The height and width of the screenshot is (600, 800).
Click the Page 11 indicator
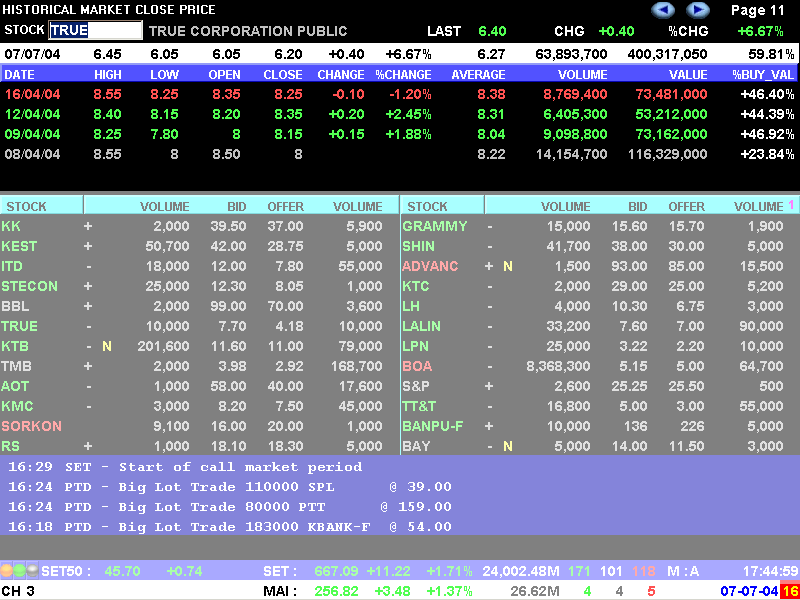pyautogui.click(x=758, y=10)
